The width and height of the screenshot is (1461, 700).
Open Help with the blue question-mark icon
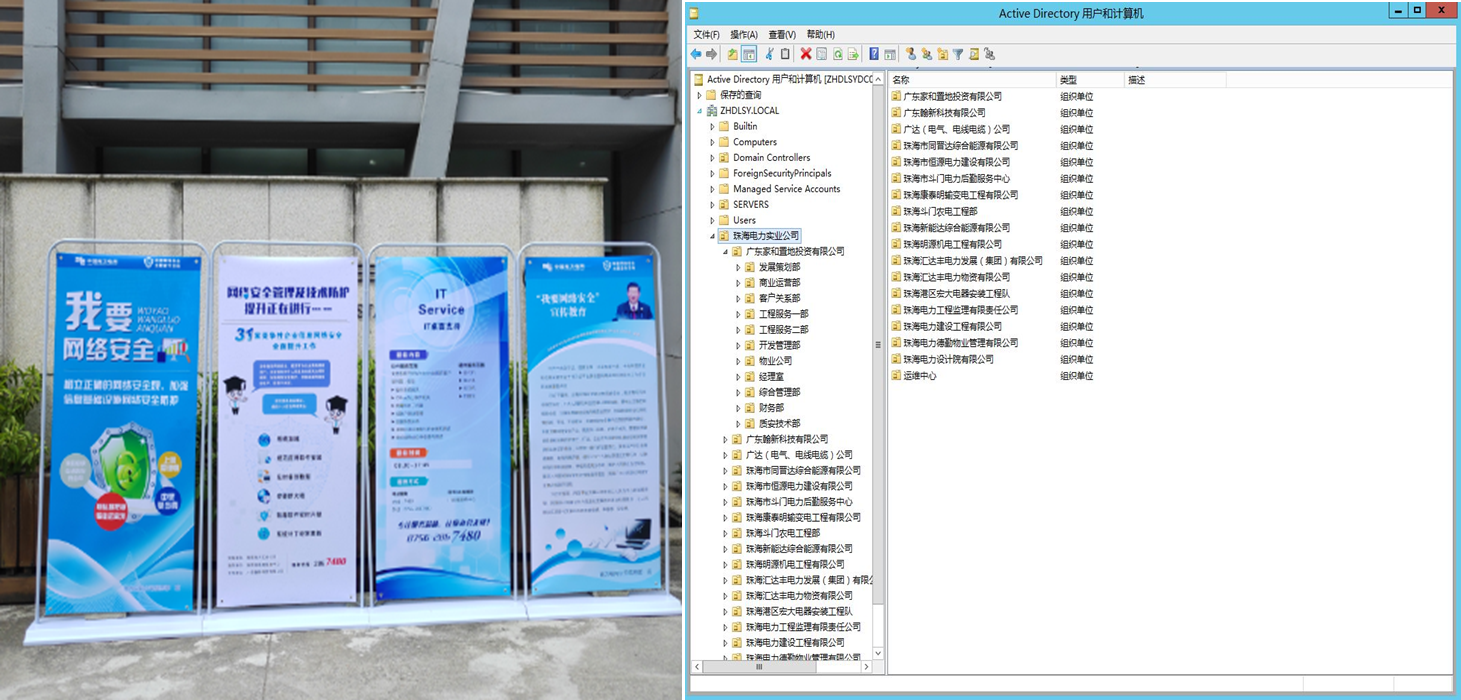(x=874, y=54)
